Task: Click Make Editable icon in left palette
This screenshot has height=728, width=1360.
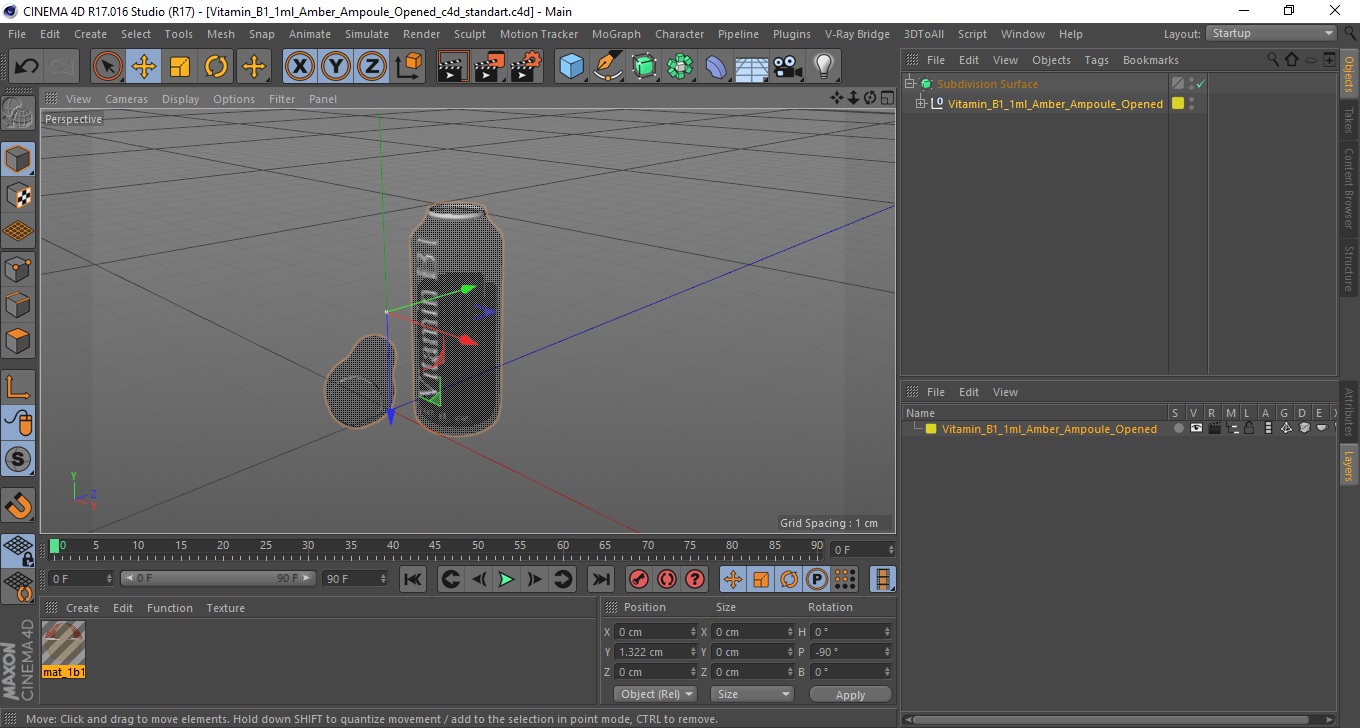Action: coord(18,113)
